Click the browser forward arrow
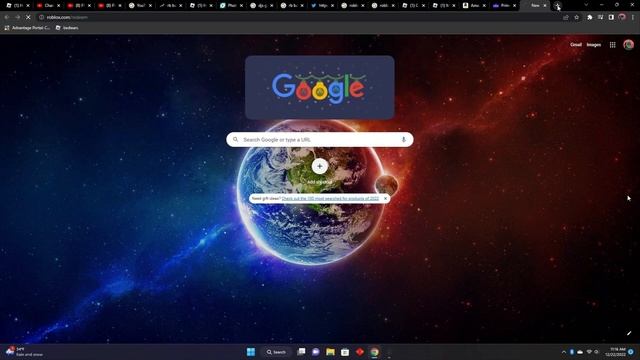The width and height of the screenshot is (640, 360). tap(18, 18)
